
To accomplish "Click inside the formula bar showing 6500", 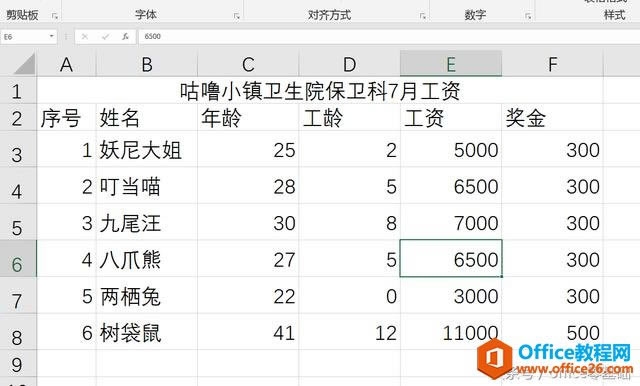I will (389, 36).
